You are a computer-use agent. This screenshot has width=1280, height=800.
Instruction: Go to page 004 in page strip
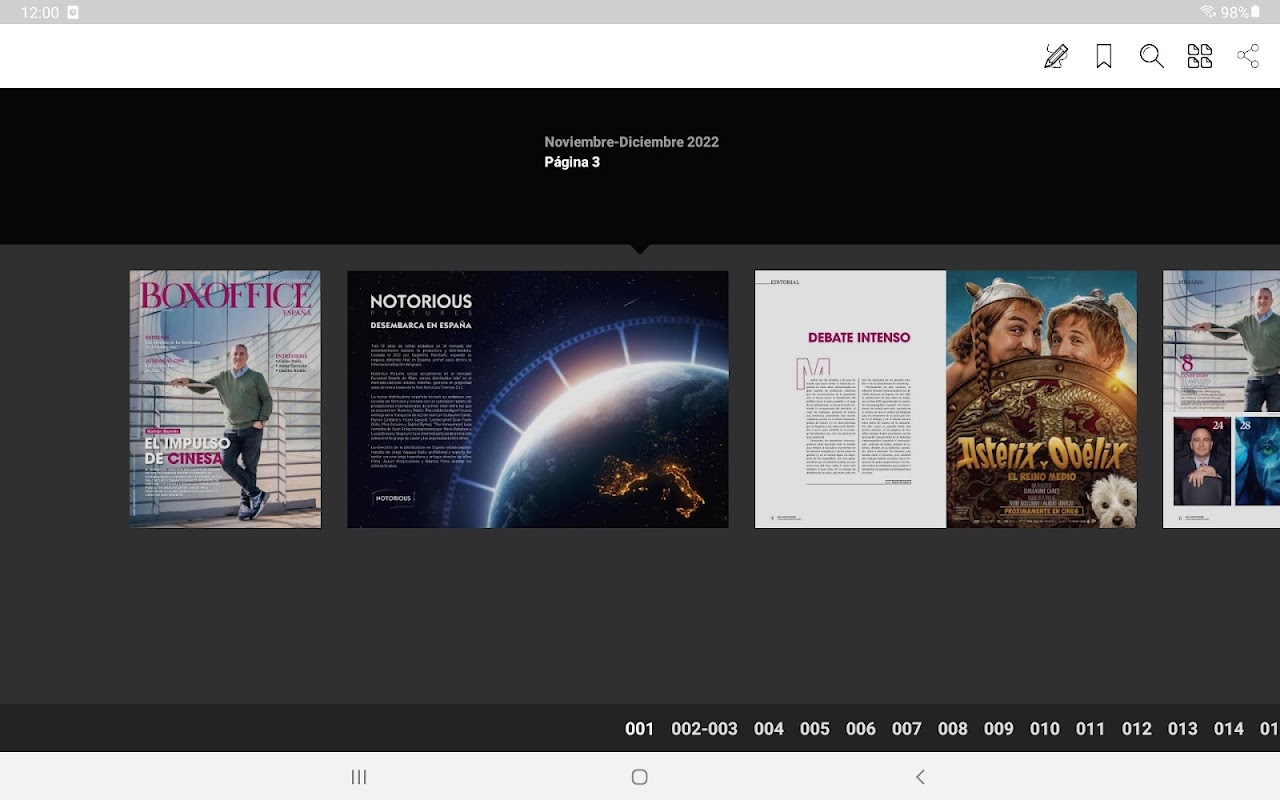click(x=768, y=729)
